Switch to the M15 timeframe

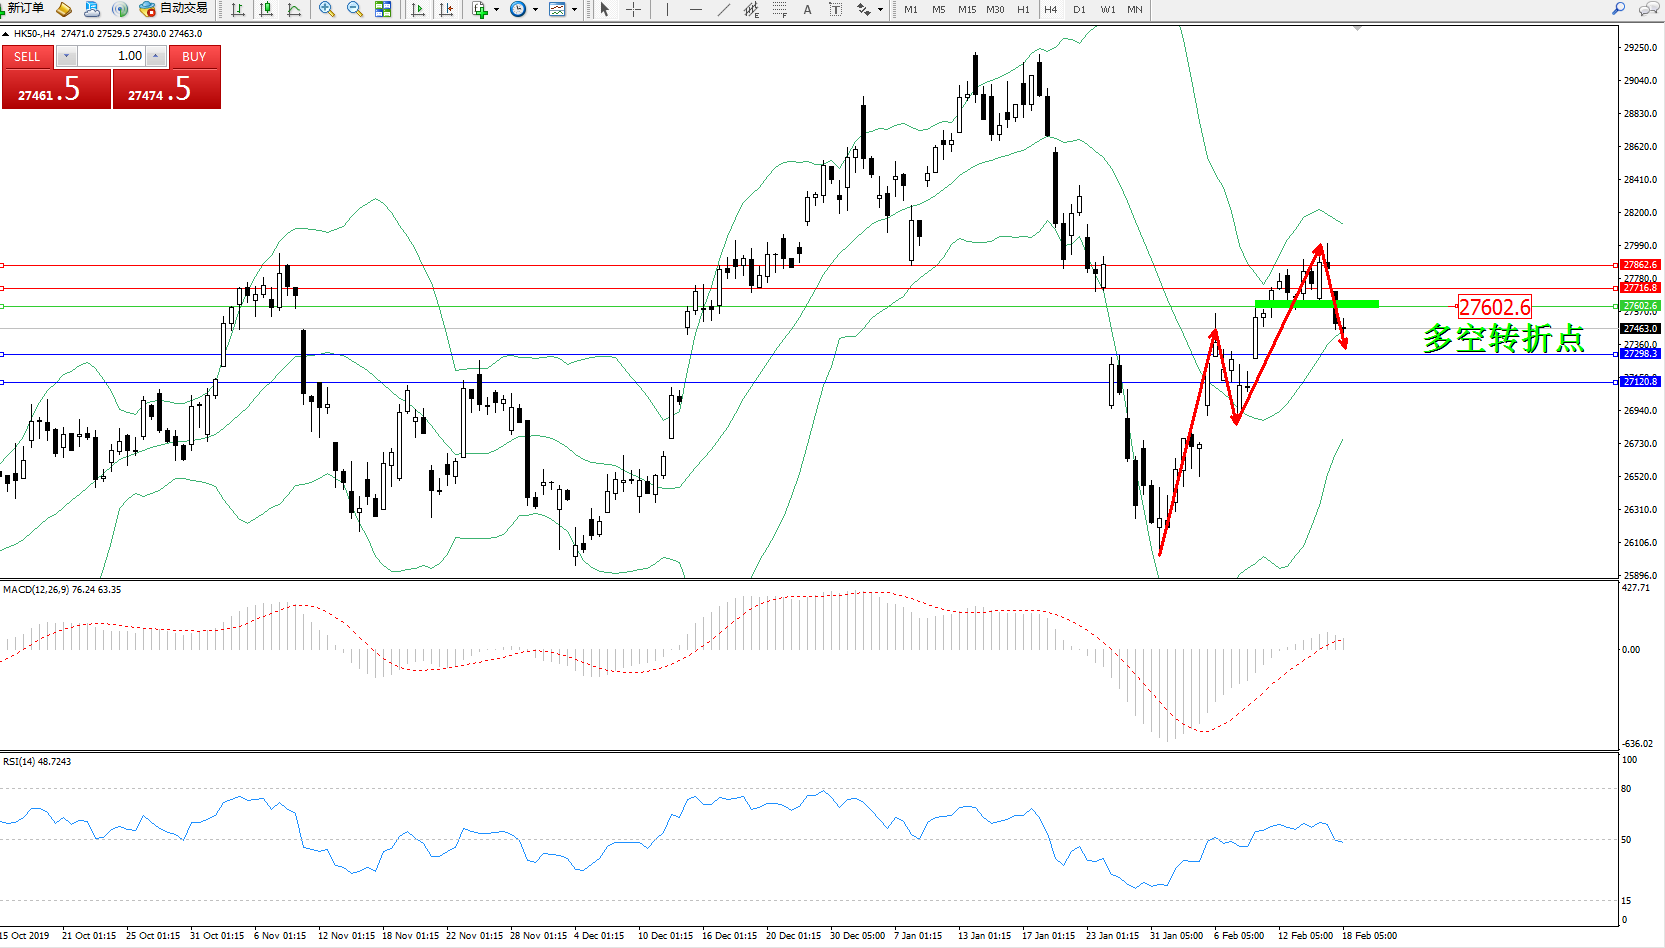[x=966, y=9]
